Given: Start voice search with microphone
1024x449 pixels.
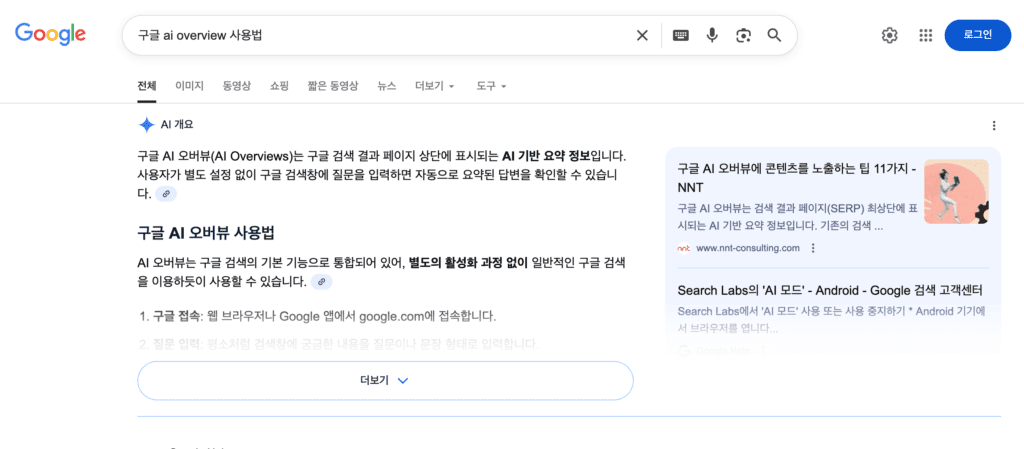Looking at the screenshot, I should click(712, 35).
